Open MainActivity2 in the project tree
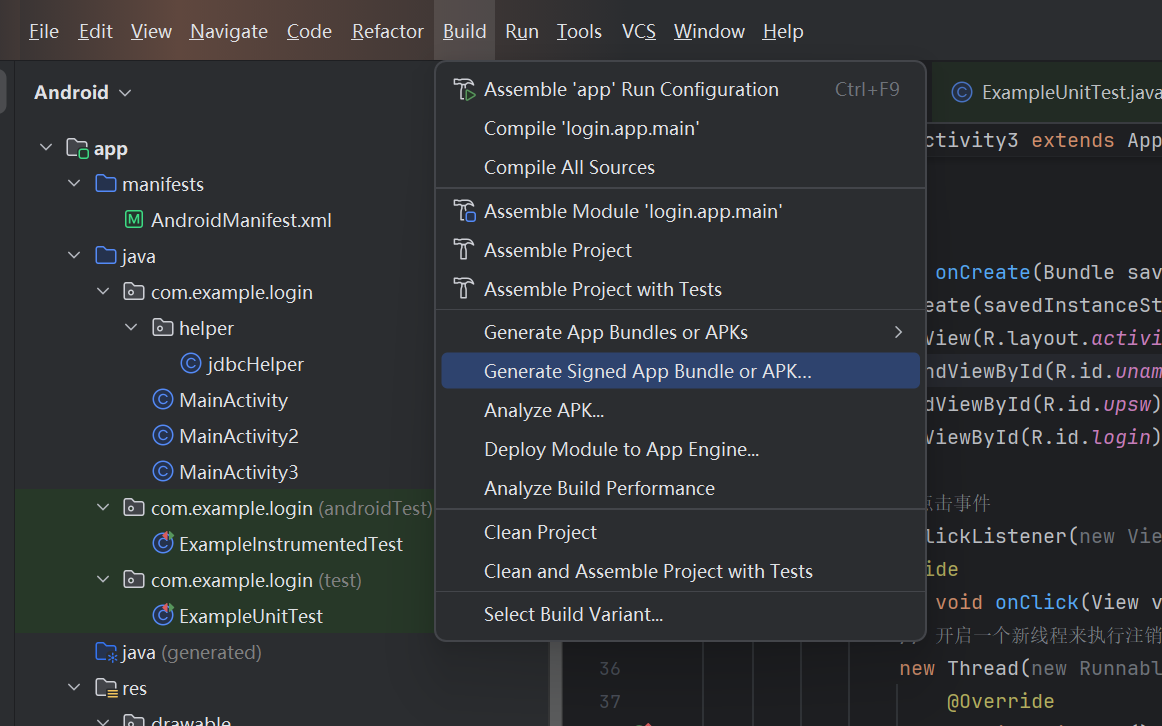The height and width of the screenshot is (726, 1162). [238, 436]
